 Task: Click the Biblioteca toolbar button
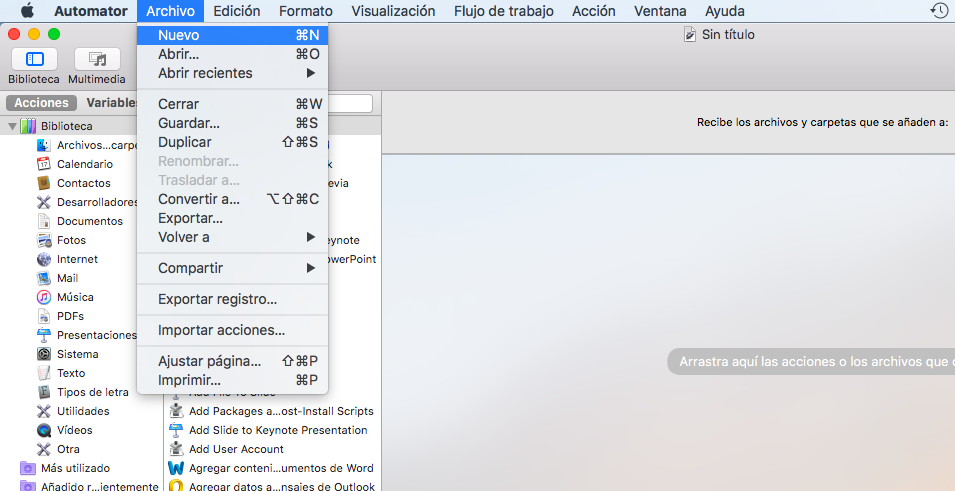click(x=34, y=59)
